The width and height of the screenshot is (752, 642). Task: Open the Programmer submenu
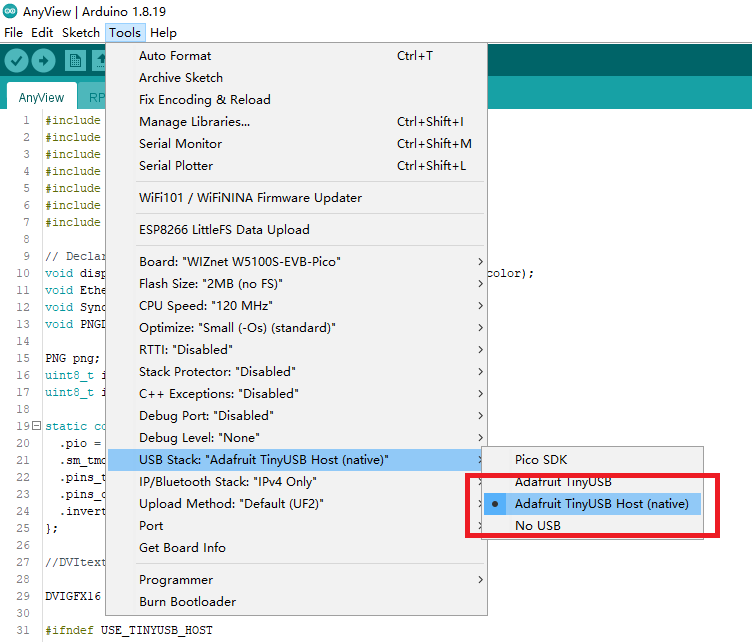(x=296, y=580)
